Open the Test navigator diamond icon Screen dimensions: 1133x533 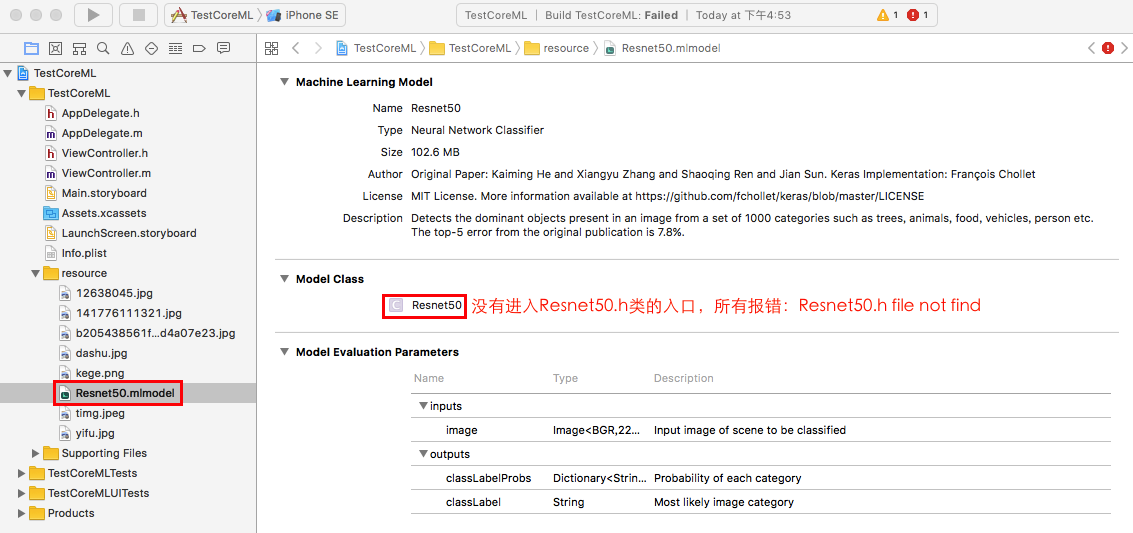[x=151, y=48]
